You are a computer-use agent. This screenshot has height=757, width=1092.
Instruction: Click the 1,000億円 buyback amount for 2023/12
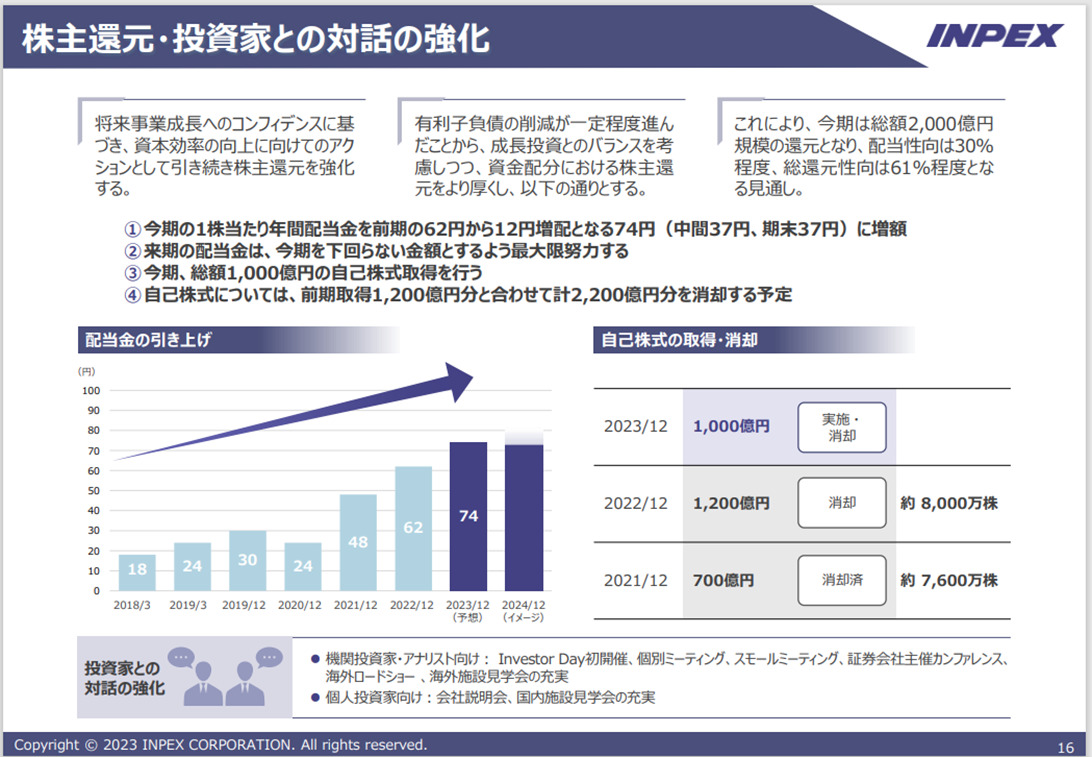click(732, 424)
